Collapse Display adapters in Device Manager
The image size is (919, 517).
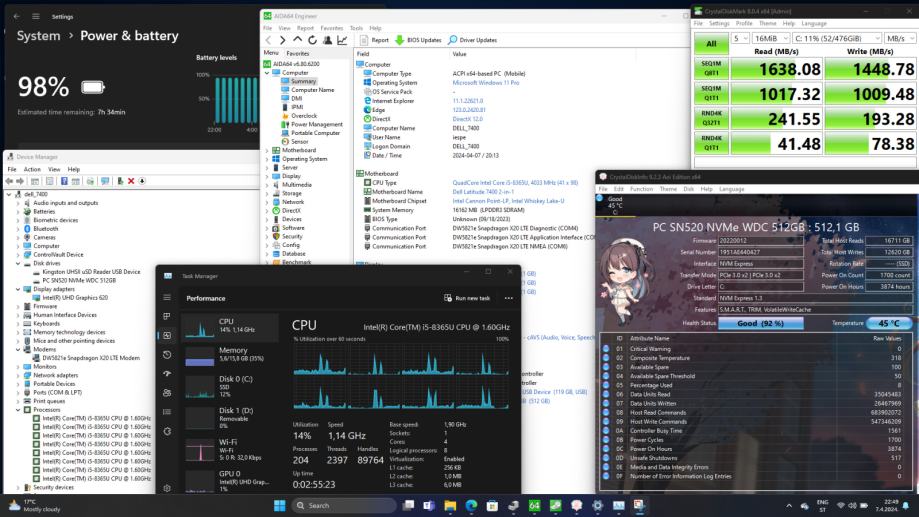click(19, 289)
